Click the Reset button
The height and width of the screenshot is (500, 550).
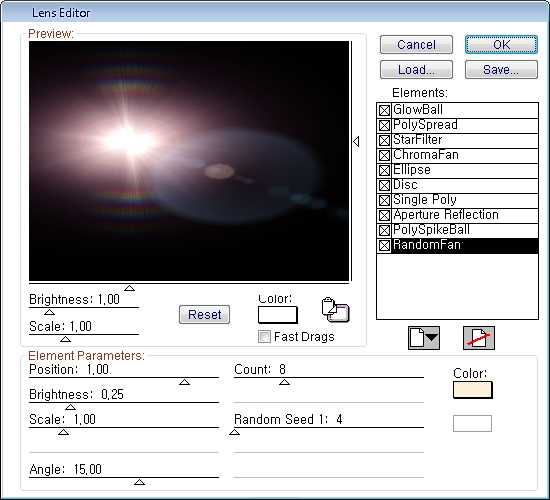pyautogui.click(x=204, y=314)
